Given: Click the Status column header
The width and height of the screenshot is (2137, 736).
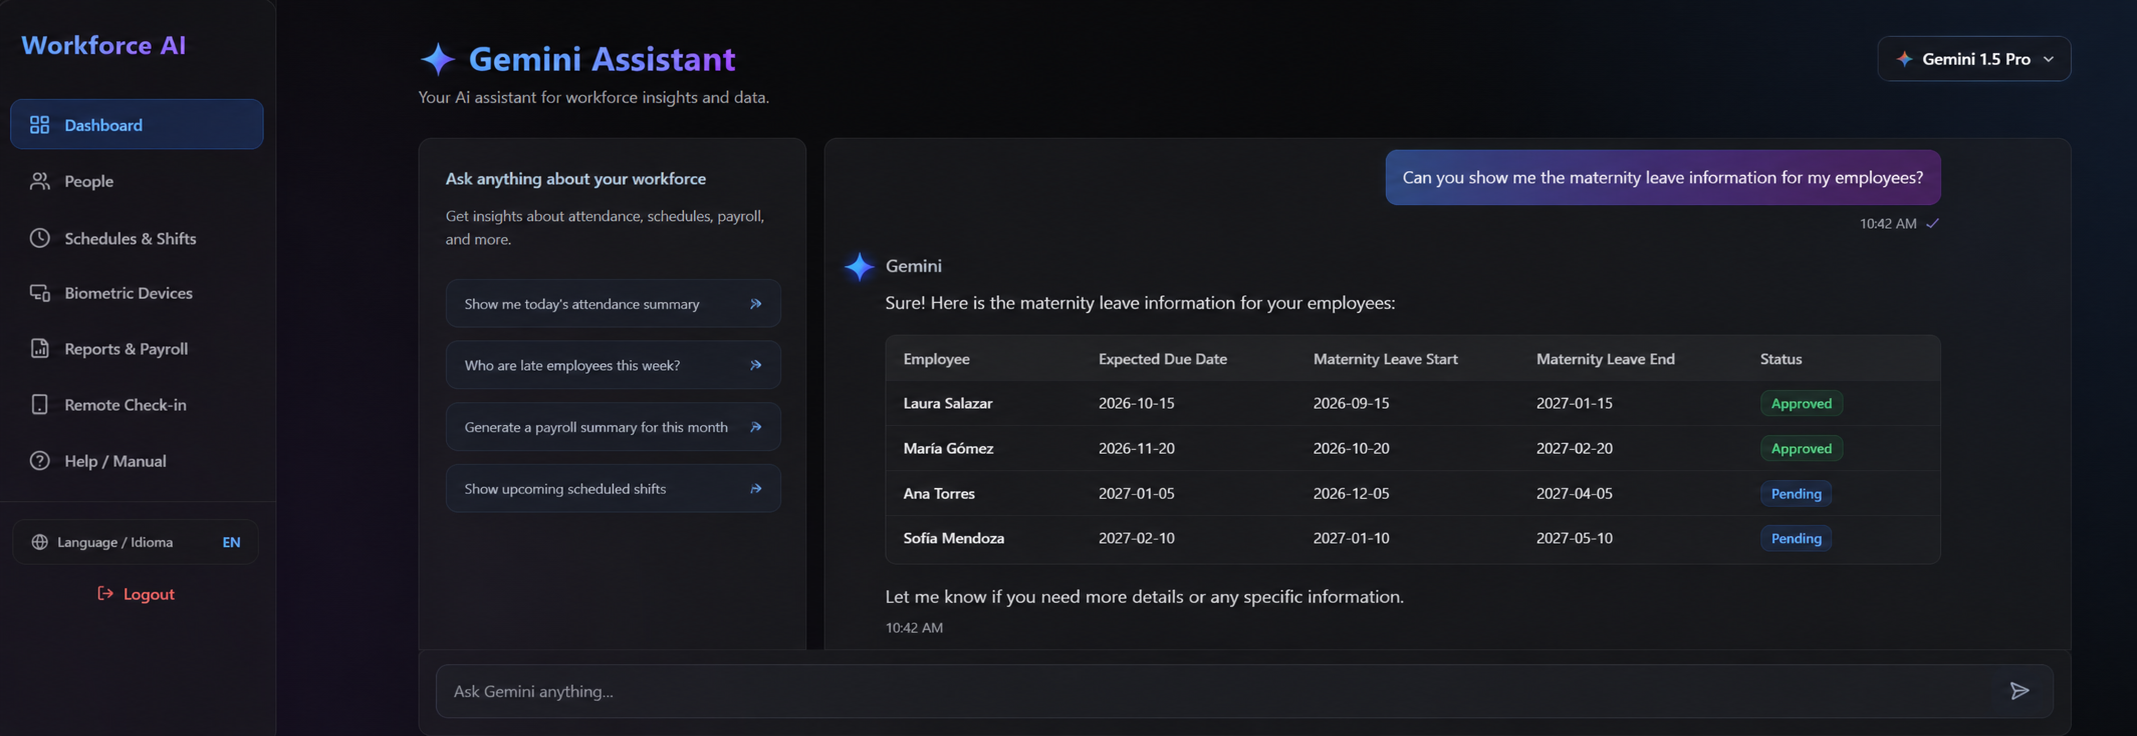Looking at the screenshot, I should coord(1781,359).
